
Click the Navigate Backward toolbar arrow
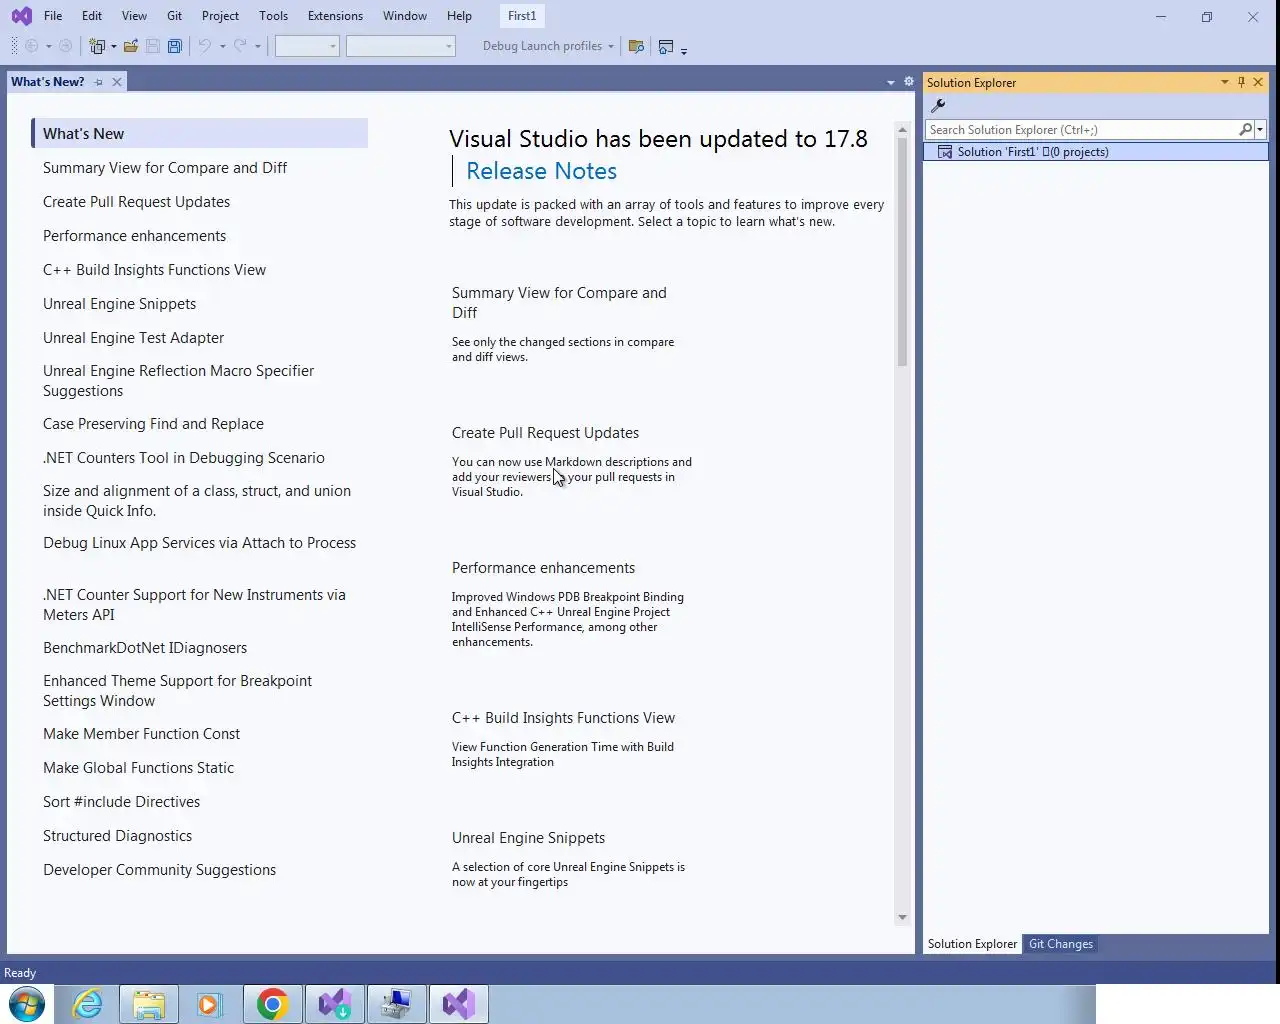coord(31,46)
